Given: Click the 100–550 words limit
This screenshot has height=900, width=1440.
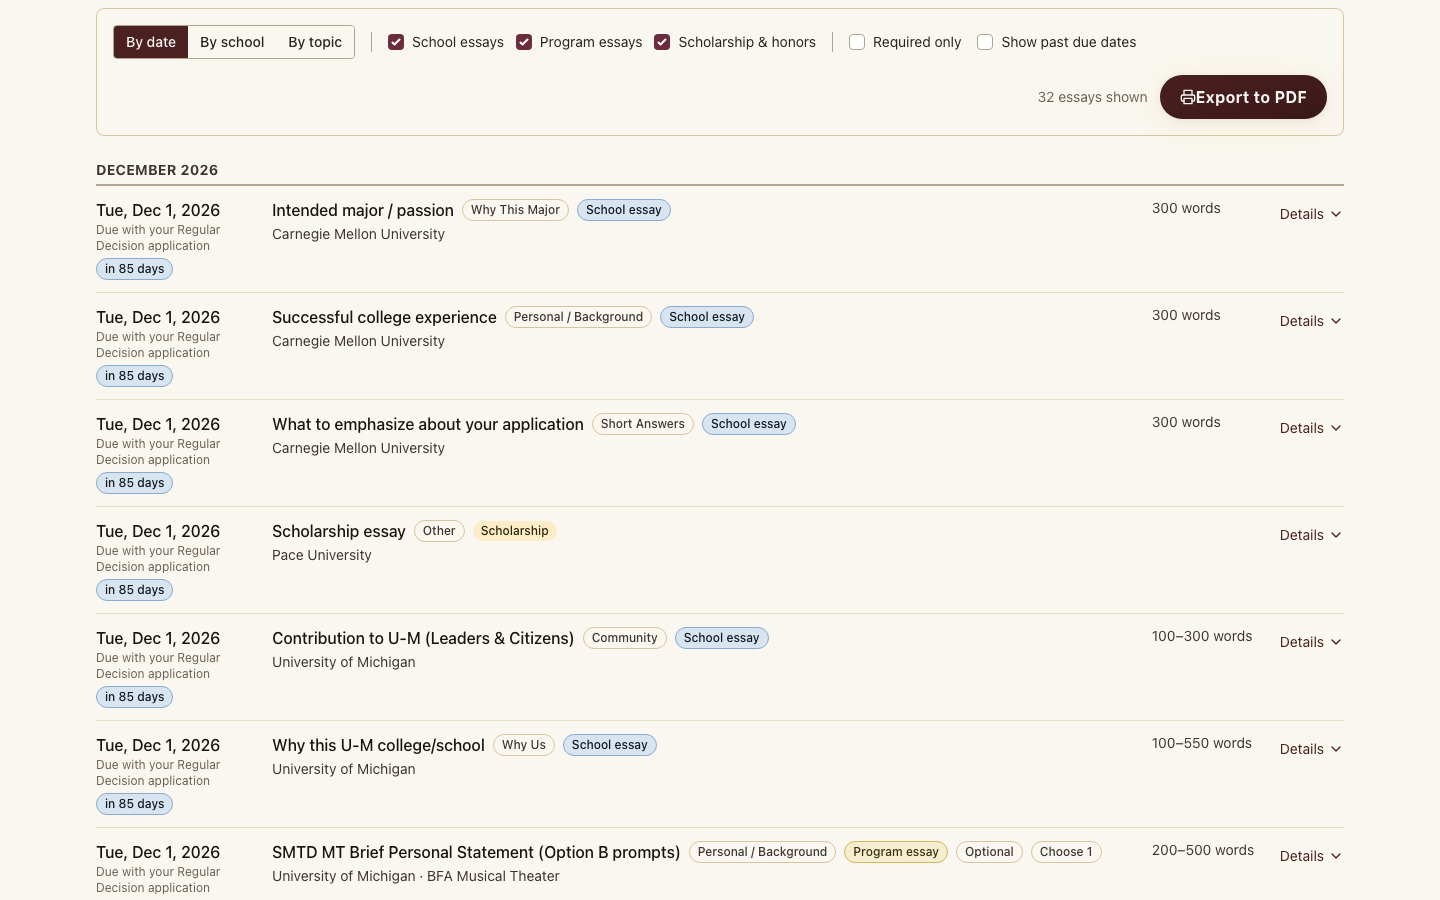Looking at the screenshot, I should point(1202,743).
